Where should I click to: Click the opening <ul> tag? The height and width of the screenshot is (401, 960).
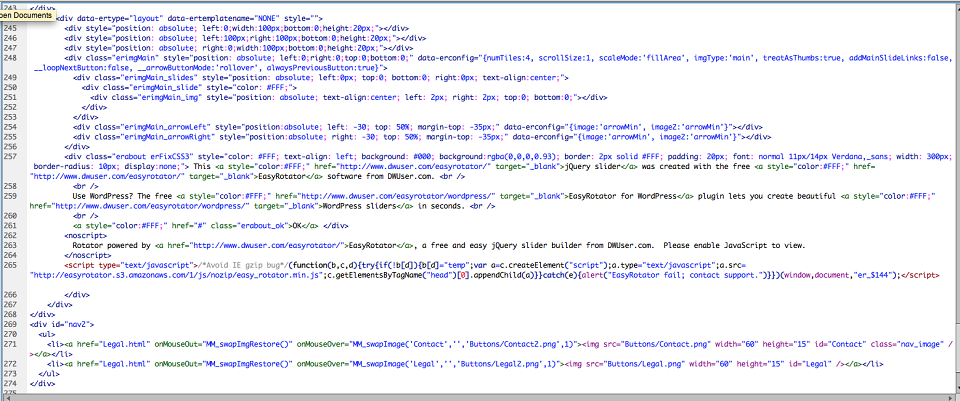coord(47,335)
